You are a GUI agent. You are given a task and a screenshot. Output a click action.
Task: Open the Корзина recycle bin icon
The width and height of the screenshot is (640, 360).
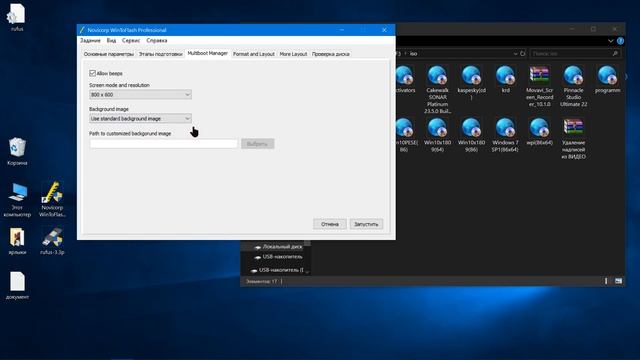tap(17, 151)
